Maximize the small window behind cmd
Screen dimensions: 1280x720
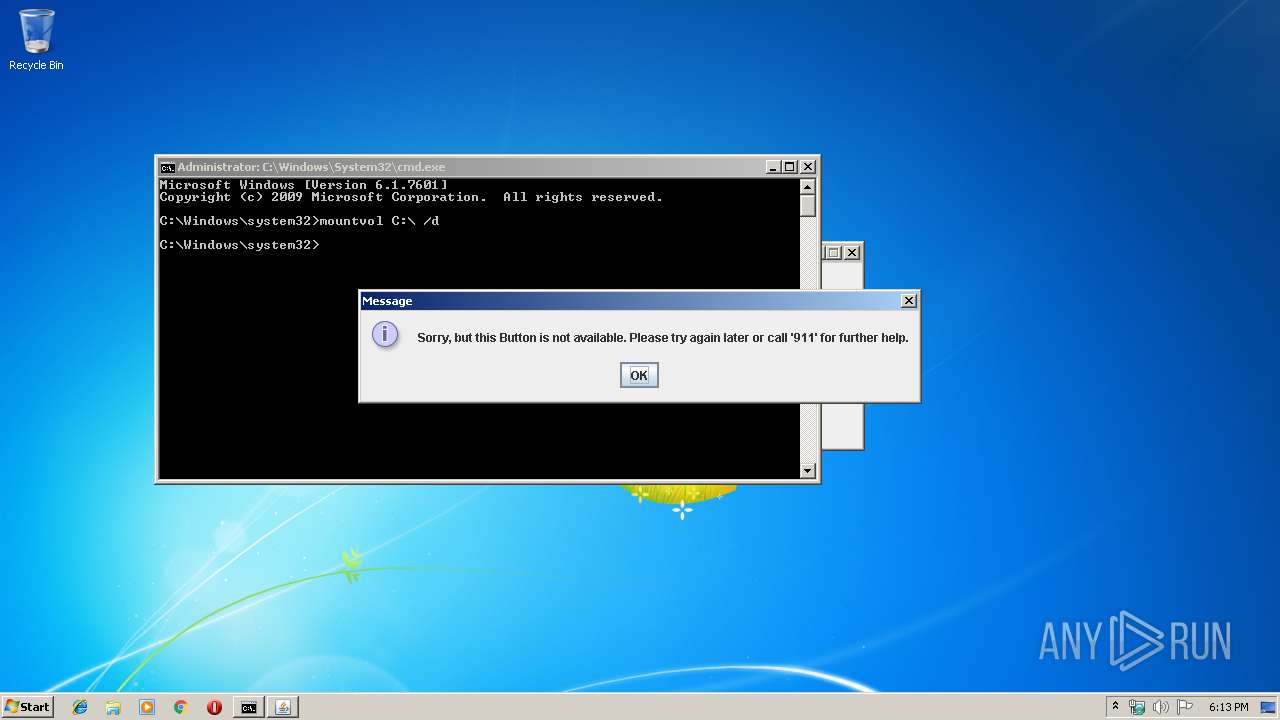click(x=833, y=253)
